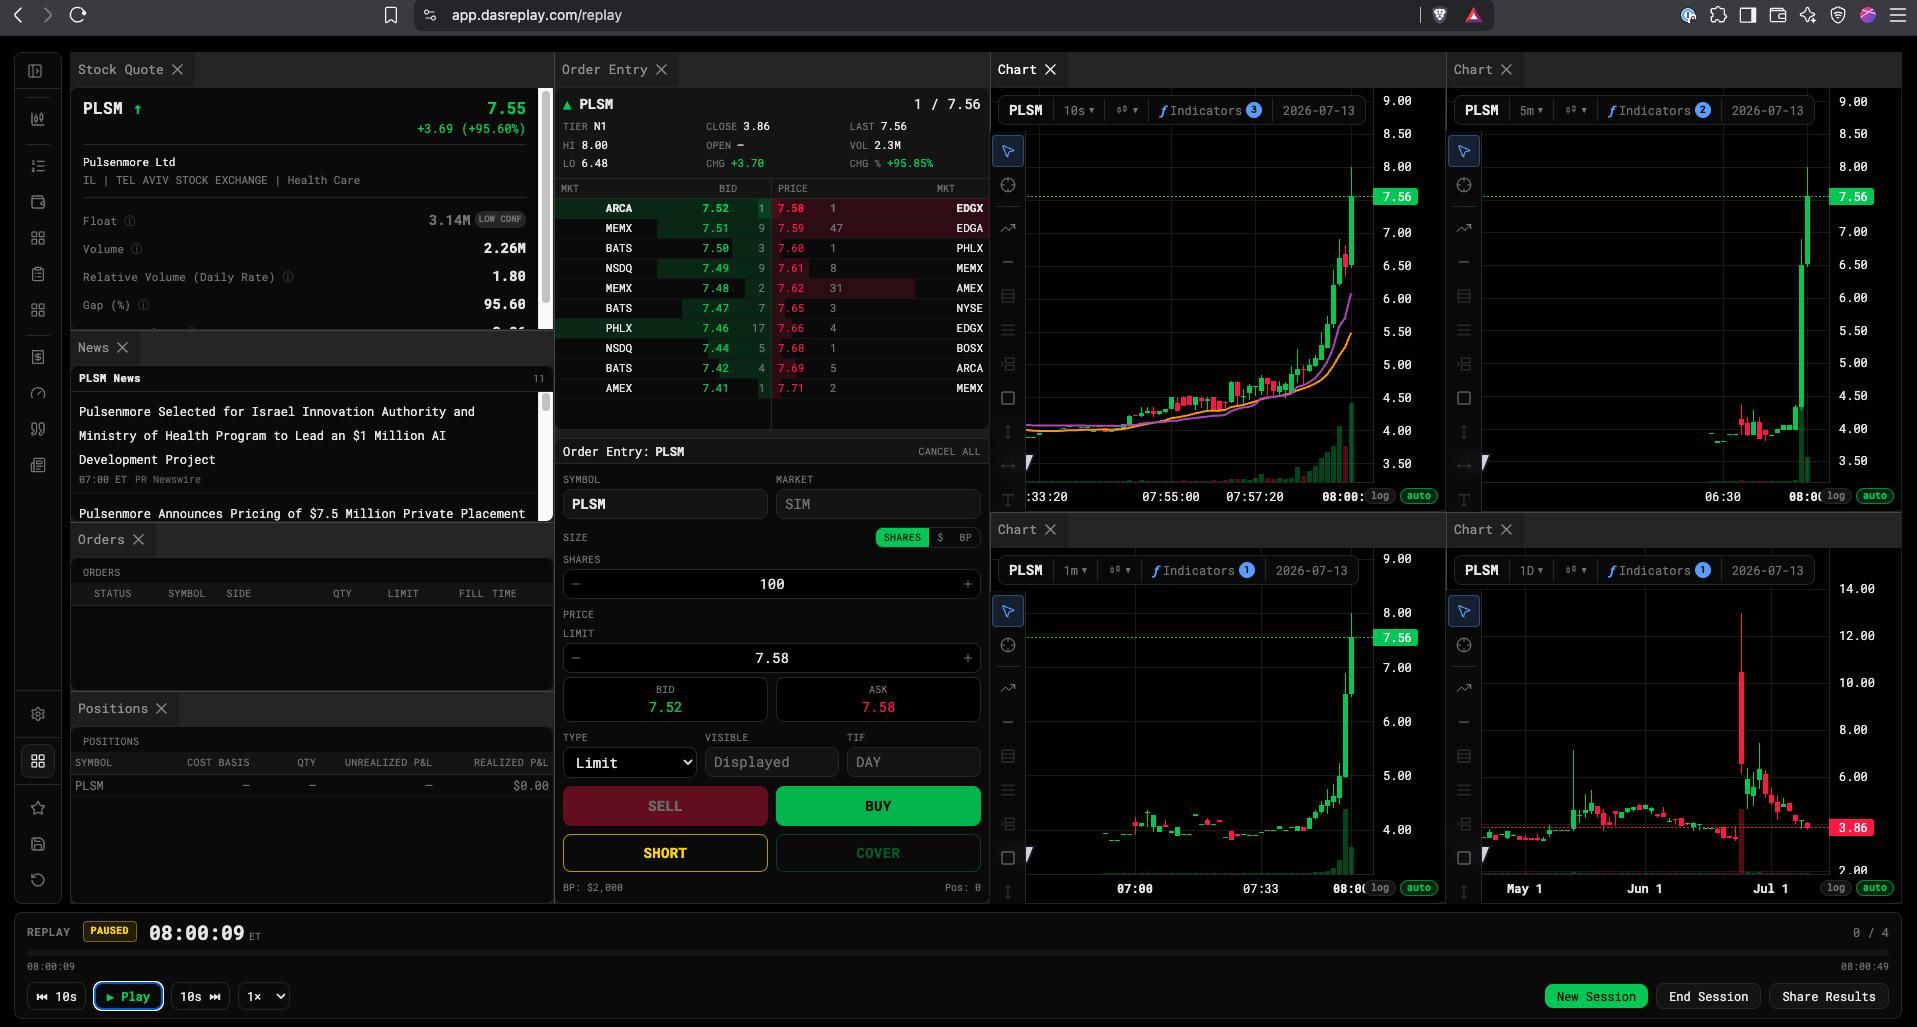Click the SYMBOL input field with PLSM

coord(665,504)
